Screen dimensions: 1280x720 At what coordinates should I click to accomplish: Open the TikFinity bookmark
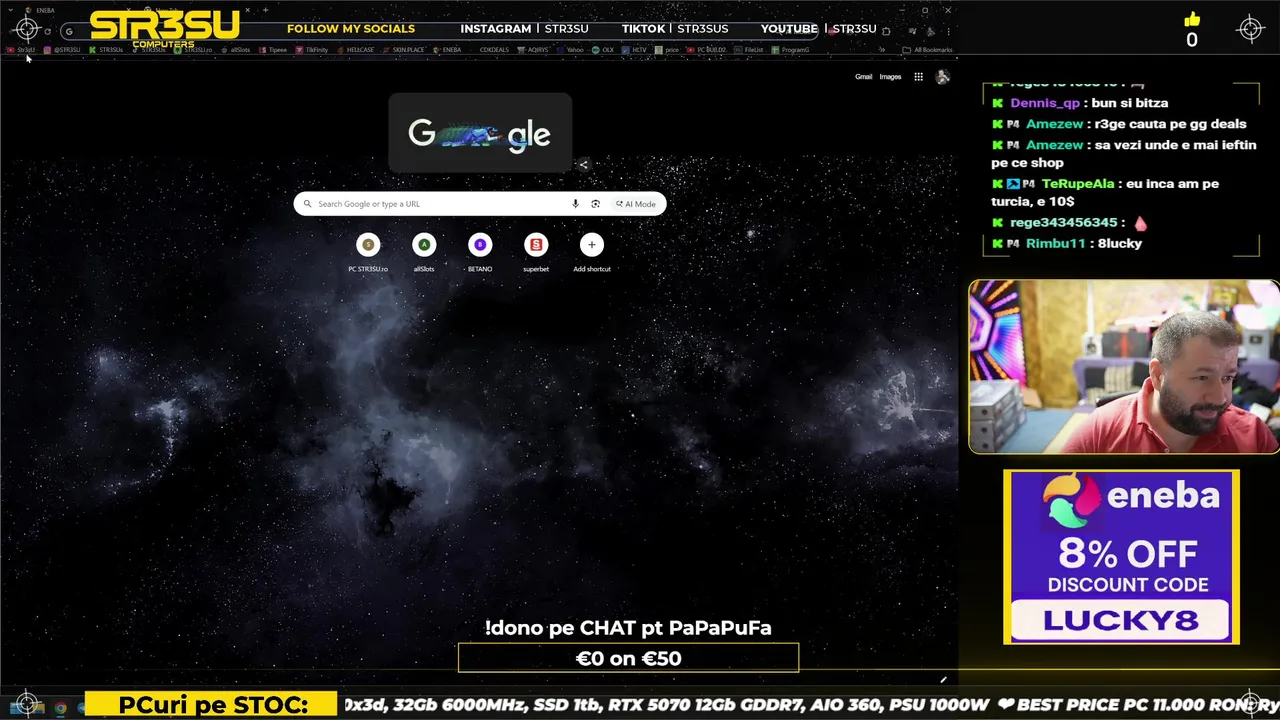[311, 49]
